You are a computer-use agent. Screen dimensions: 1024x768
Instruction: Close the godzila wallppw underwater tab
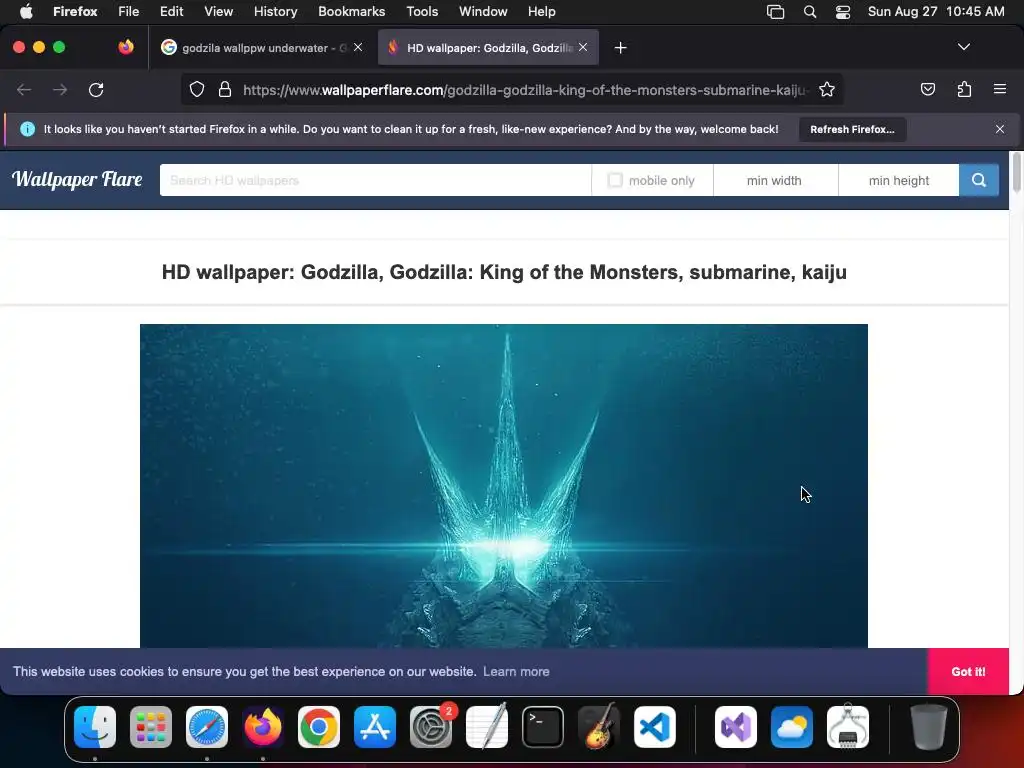[358, 47]
